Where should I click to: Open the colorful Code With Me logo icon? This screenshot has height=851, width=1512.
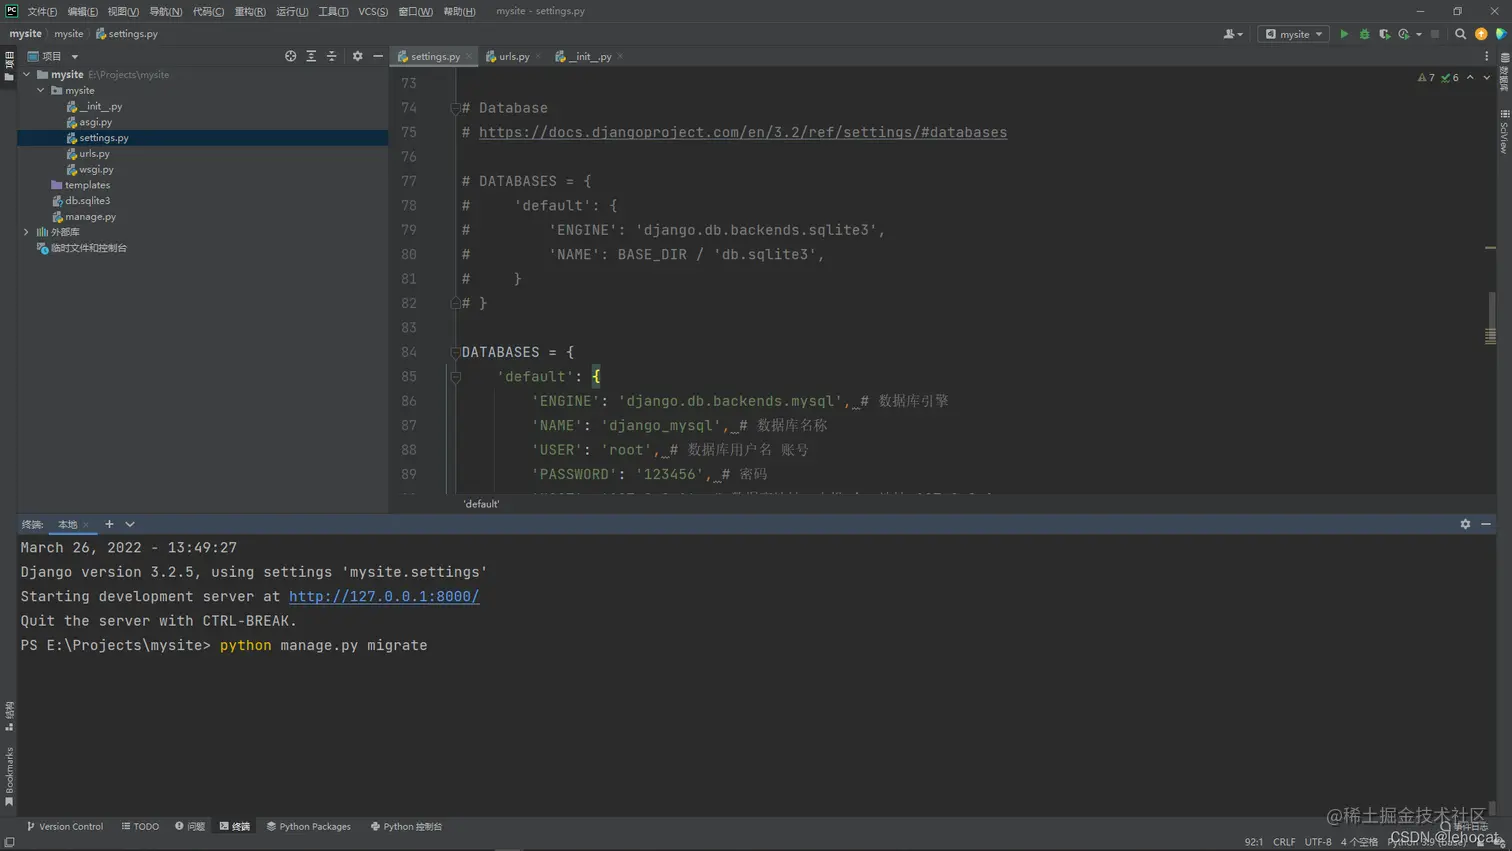1500,34
